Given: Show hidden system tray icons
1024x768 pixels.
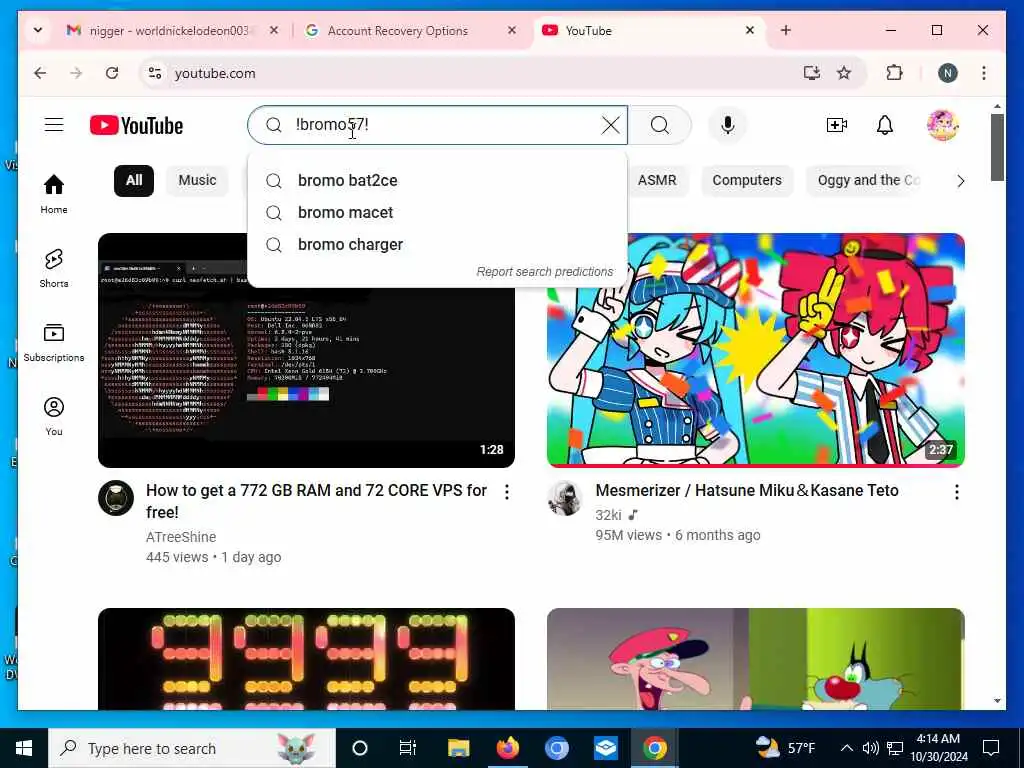Looking at the screenshot, I should point(846,748).
